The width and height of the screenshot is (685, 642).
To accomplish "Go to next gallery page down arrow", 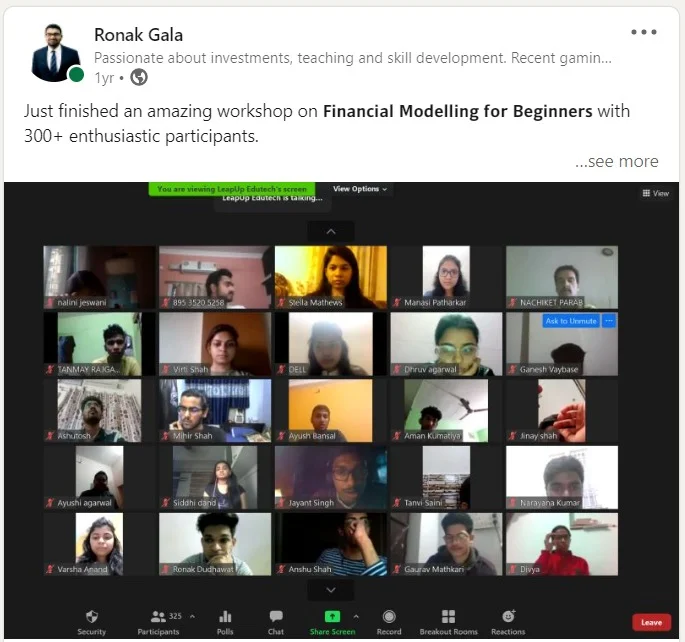I will (331, 590).
